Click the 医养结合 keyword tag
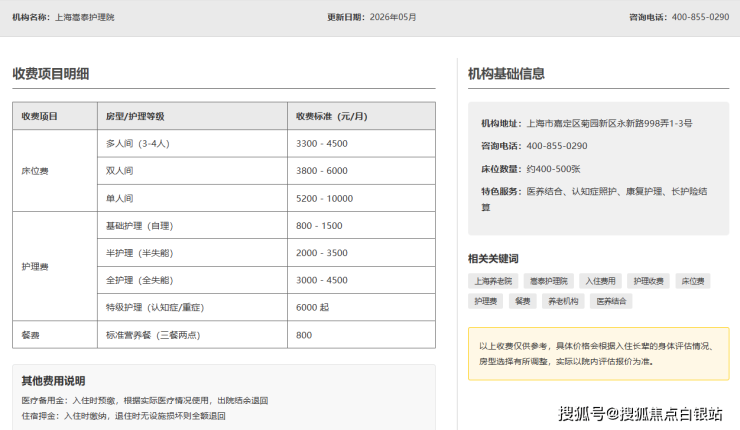The image size is (740, 430). 611,301
